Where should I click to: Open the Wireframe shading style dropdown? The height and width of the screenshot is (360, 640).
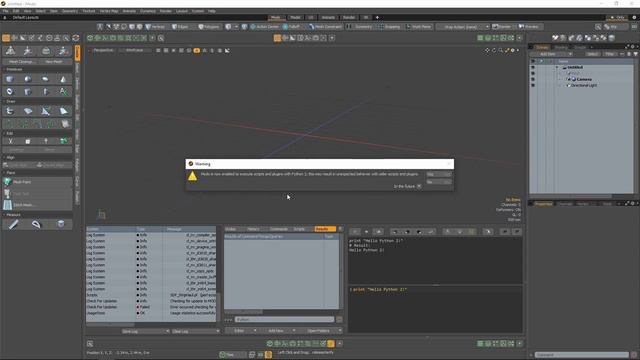pyautogui.click(x=134, y=50)
